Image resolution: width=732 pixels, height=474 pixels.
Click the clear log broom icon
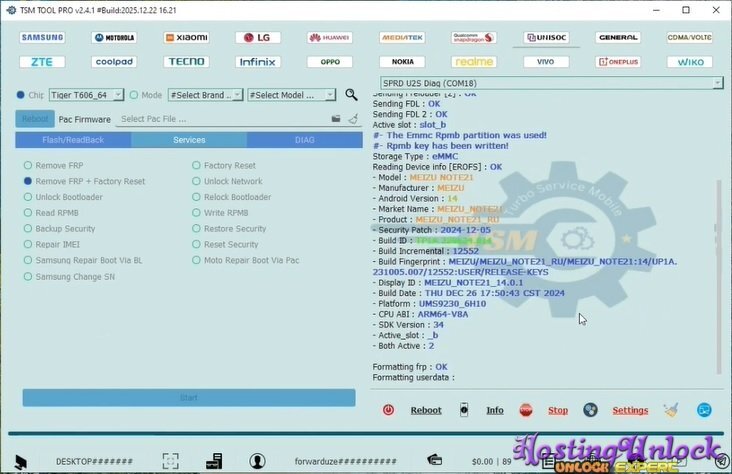(x=671, y=410)
